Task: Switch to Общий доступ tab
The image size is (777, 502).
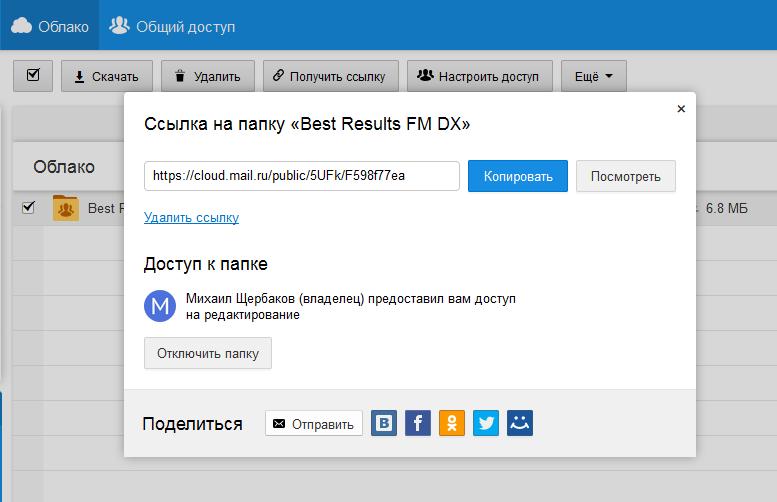Action: coord(173,26)
